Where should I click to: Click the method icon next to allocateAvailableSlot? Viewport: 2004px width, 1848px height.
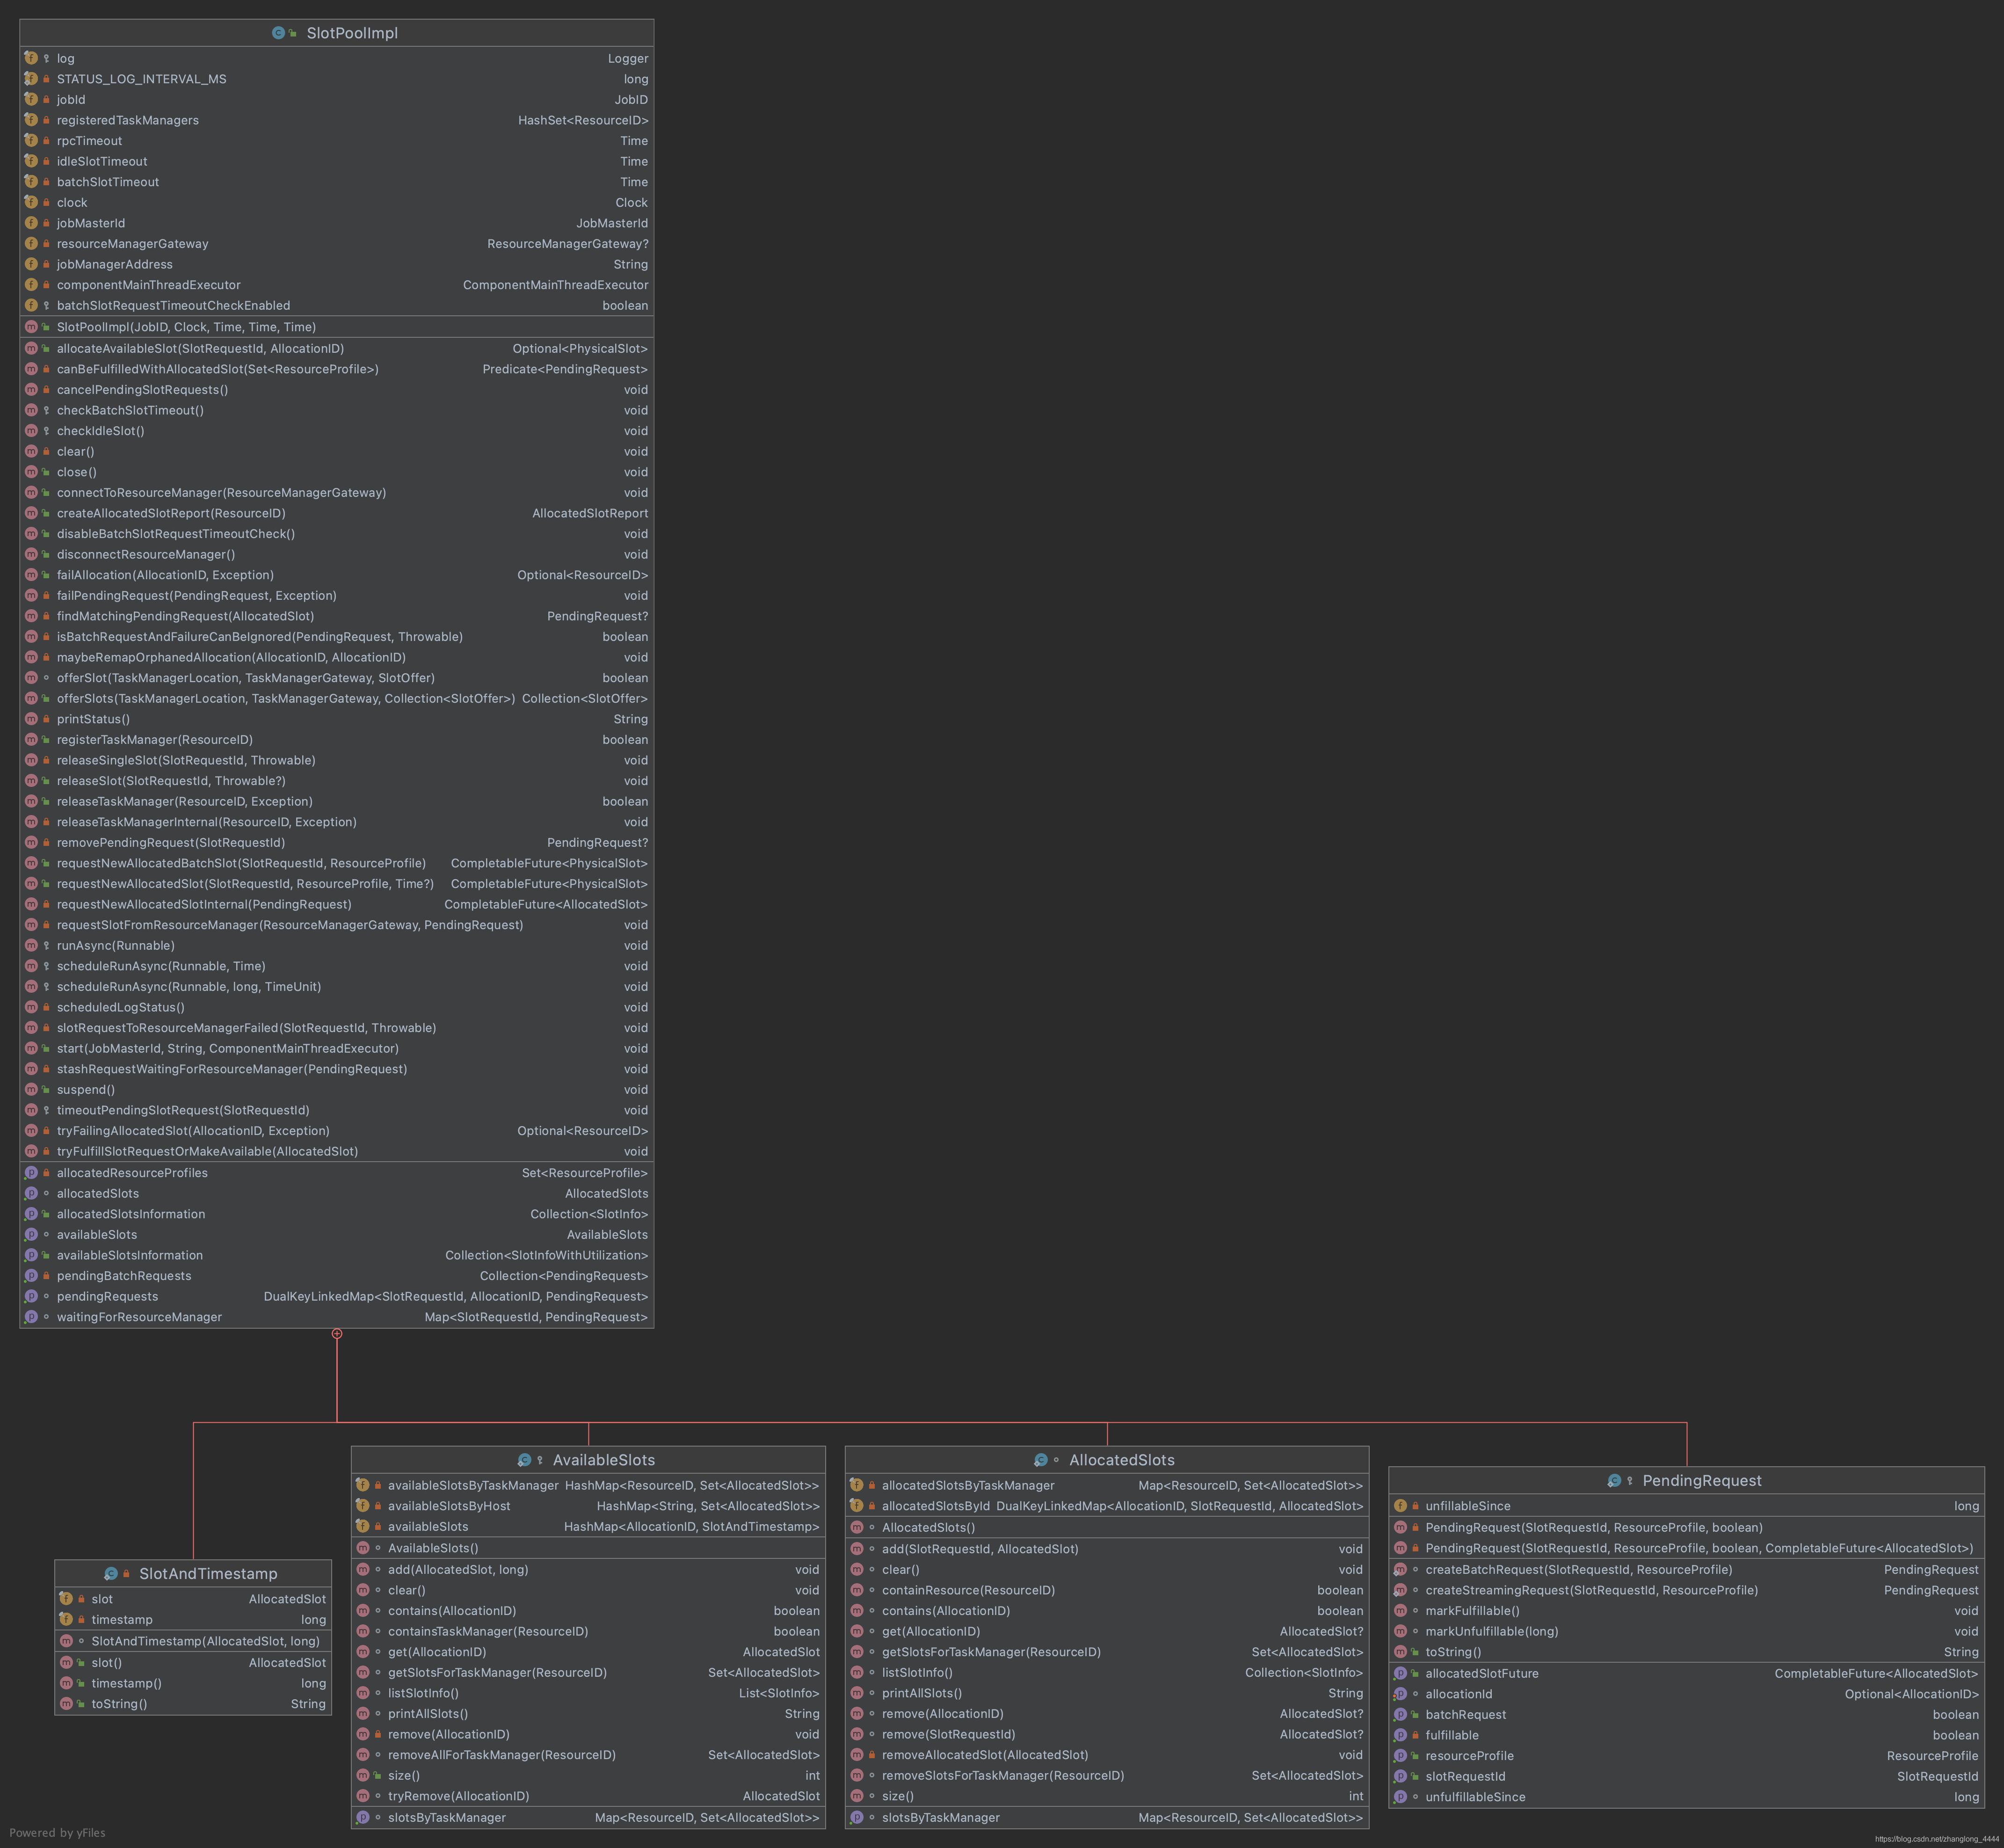pos(31,349)
